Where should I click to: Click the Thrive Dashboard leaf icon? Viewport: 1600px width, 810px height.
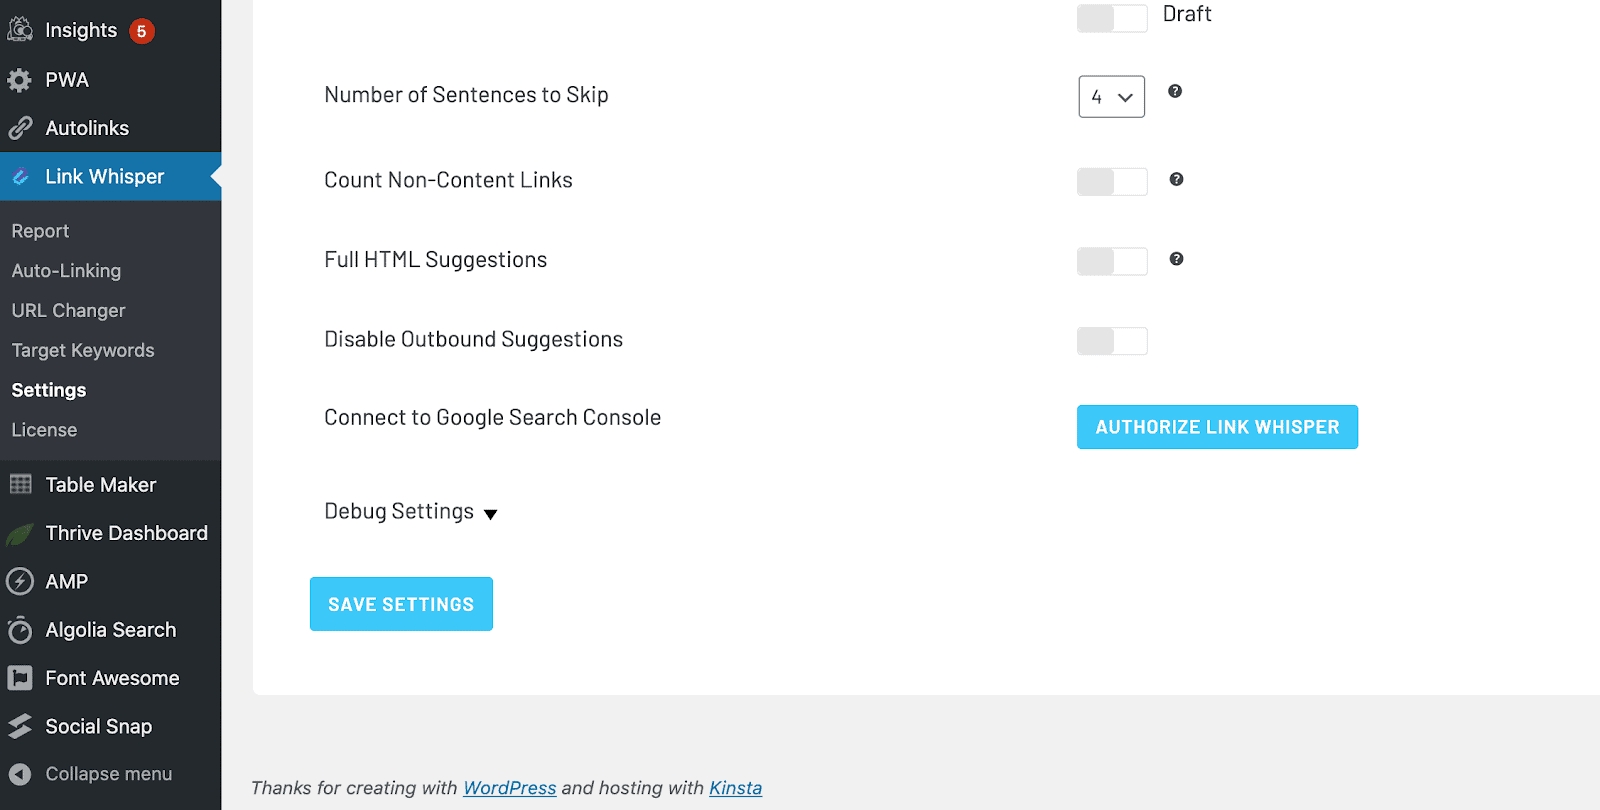(20, 534)
